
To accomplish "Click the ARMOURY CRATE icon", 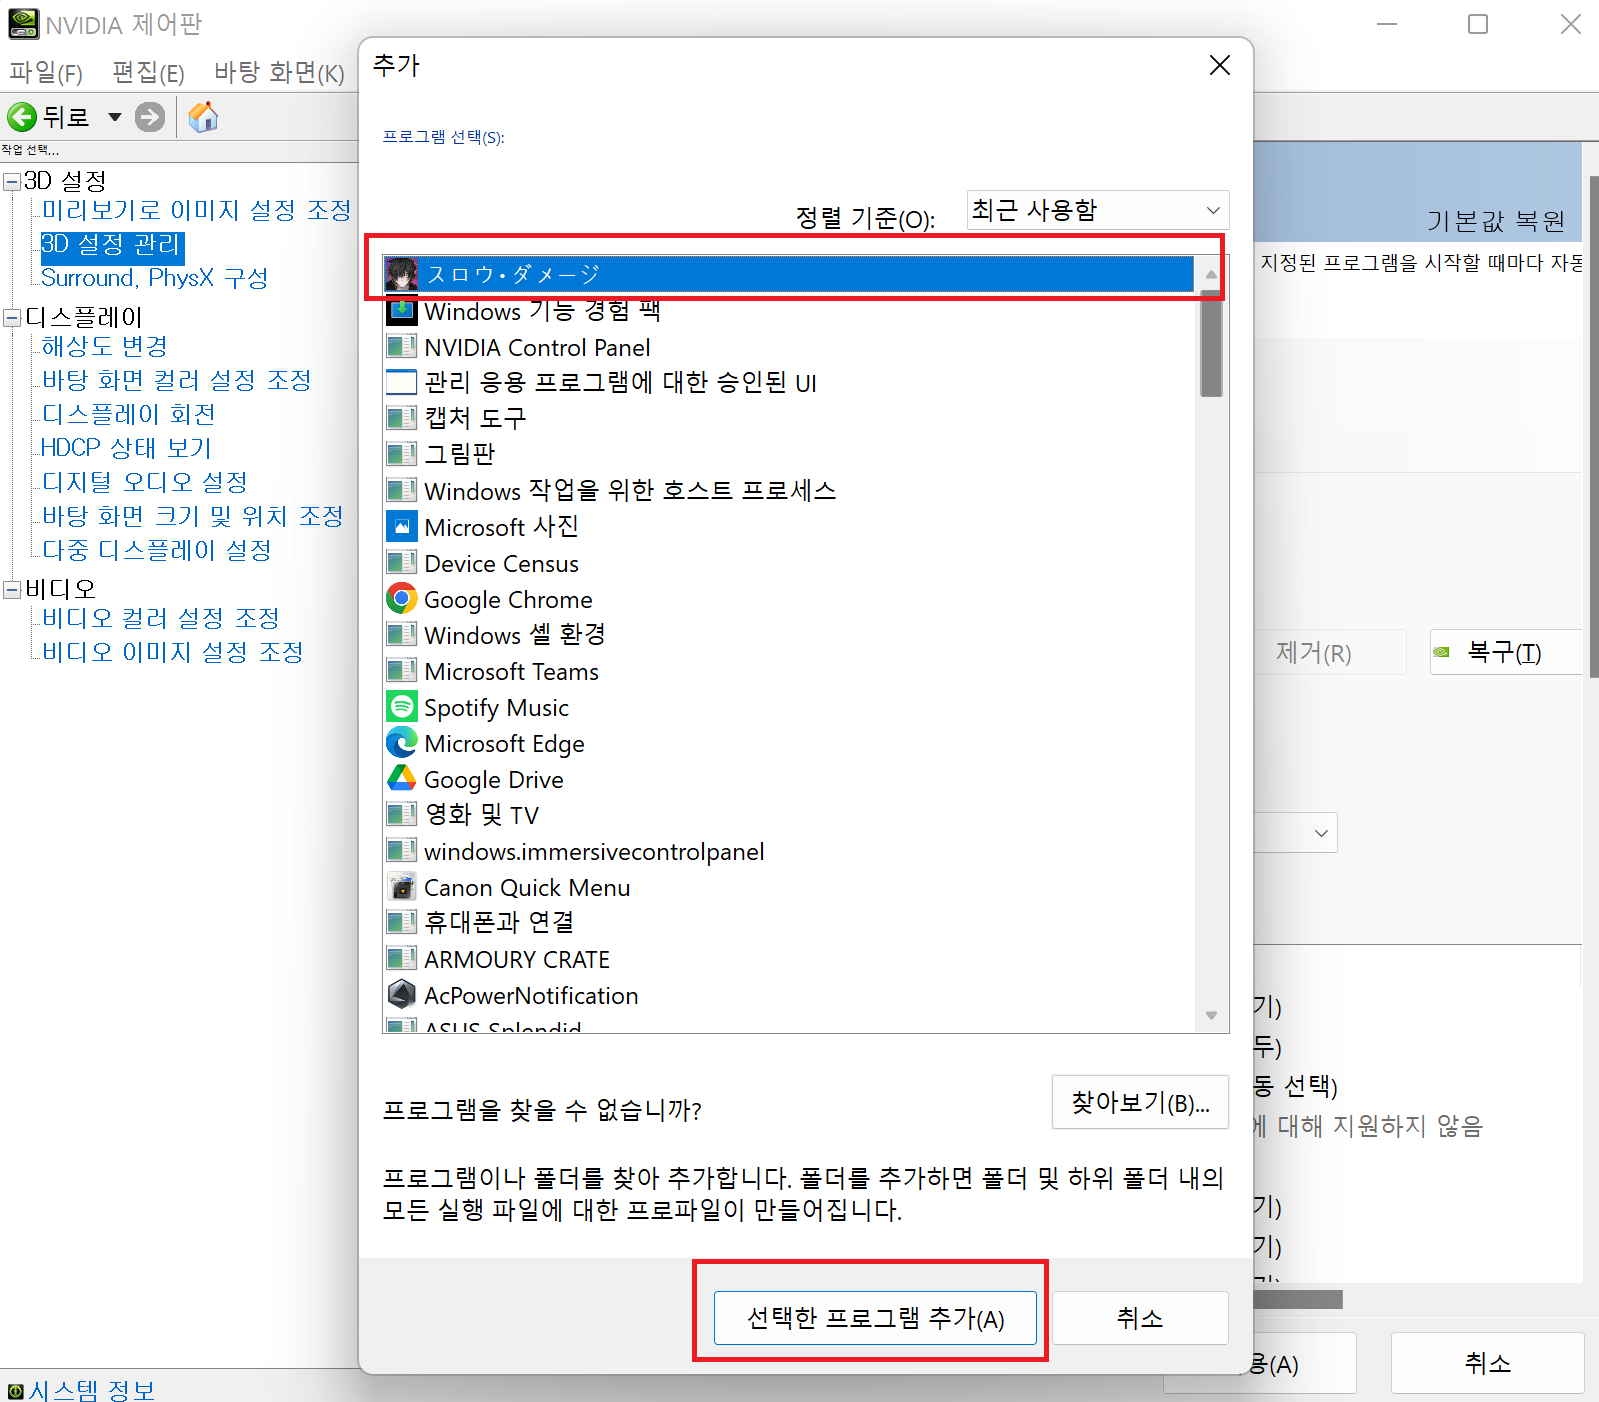I will coord(402,959).
